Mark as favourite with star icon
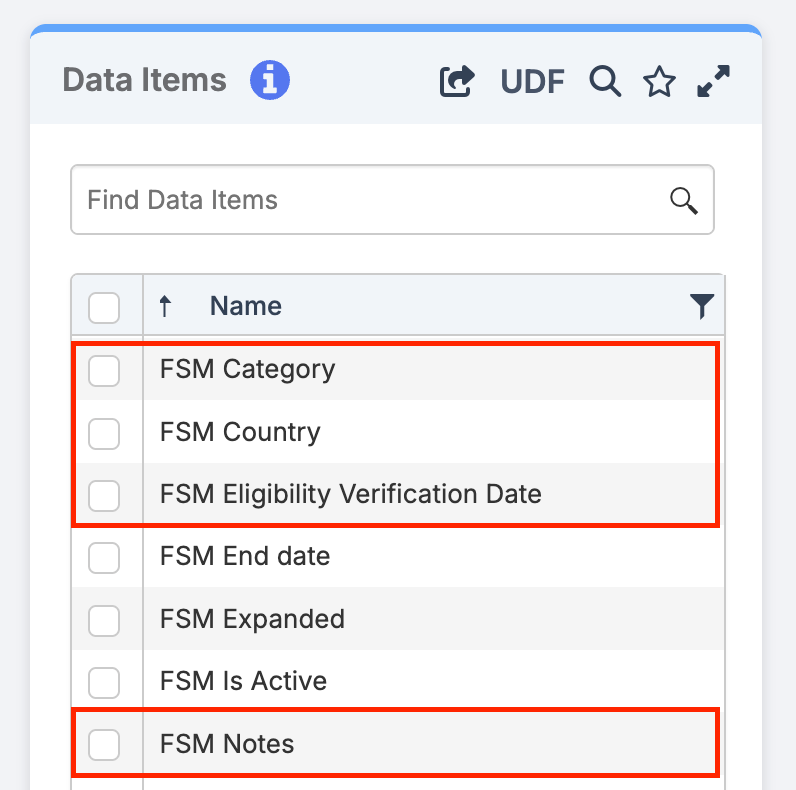The height and width of the screenshot is (790, 796). [659, 81]
